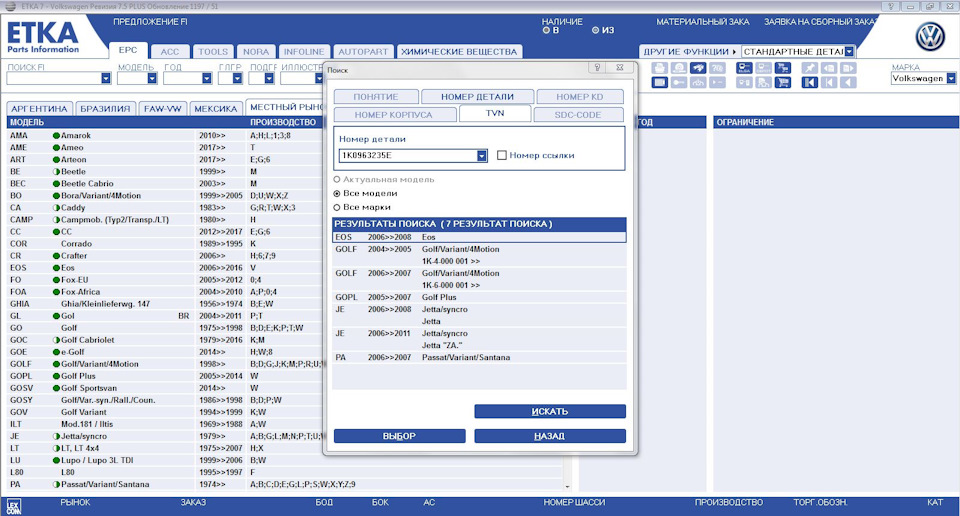Select the EOS 2006>>2008 search result
960x516 pixels.
tap(479, 237)
